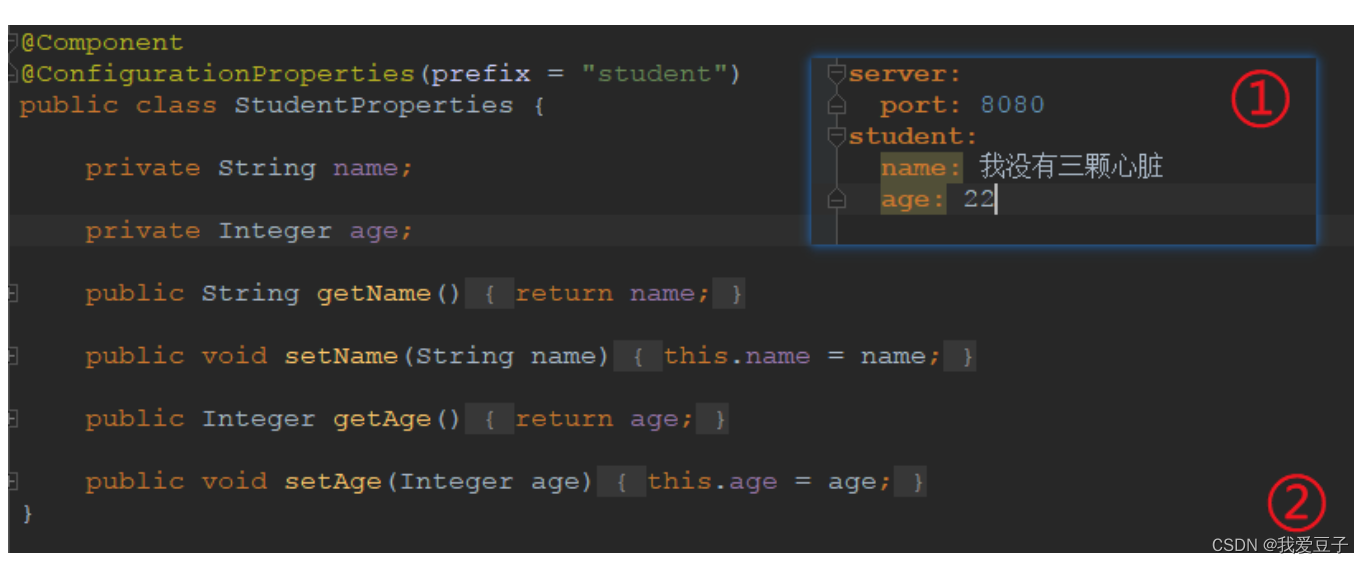Click the folded opening brace after setName(String name)
The width and height of the screenshot is (1365, 564).
637,356
